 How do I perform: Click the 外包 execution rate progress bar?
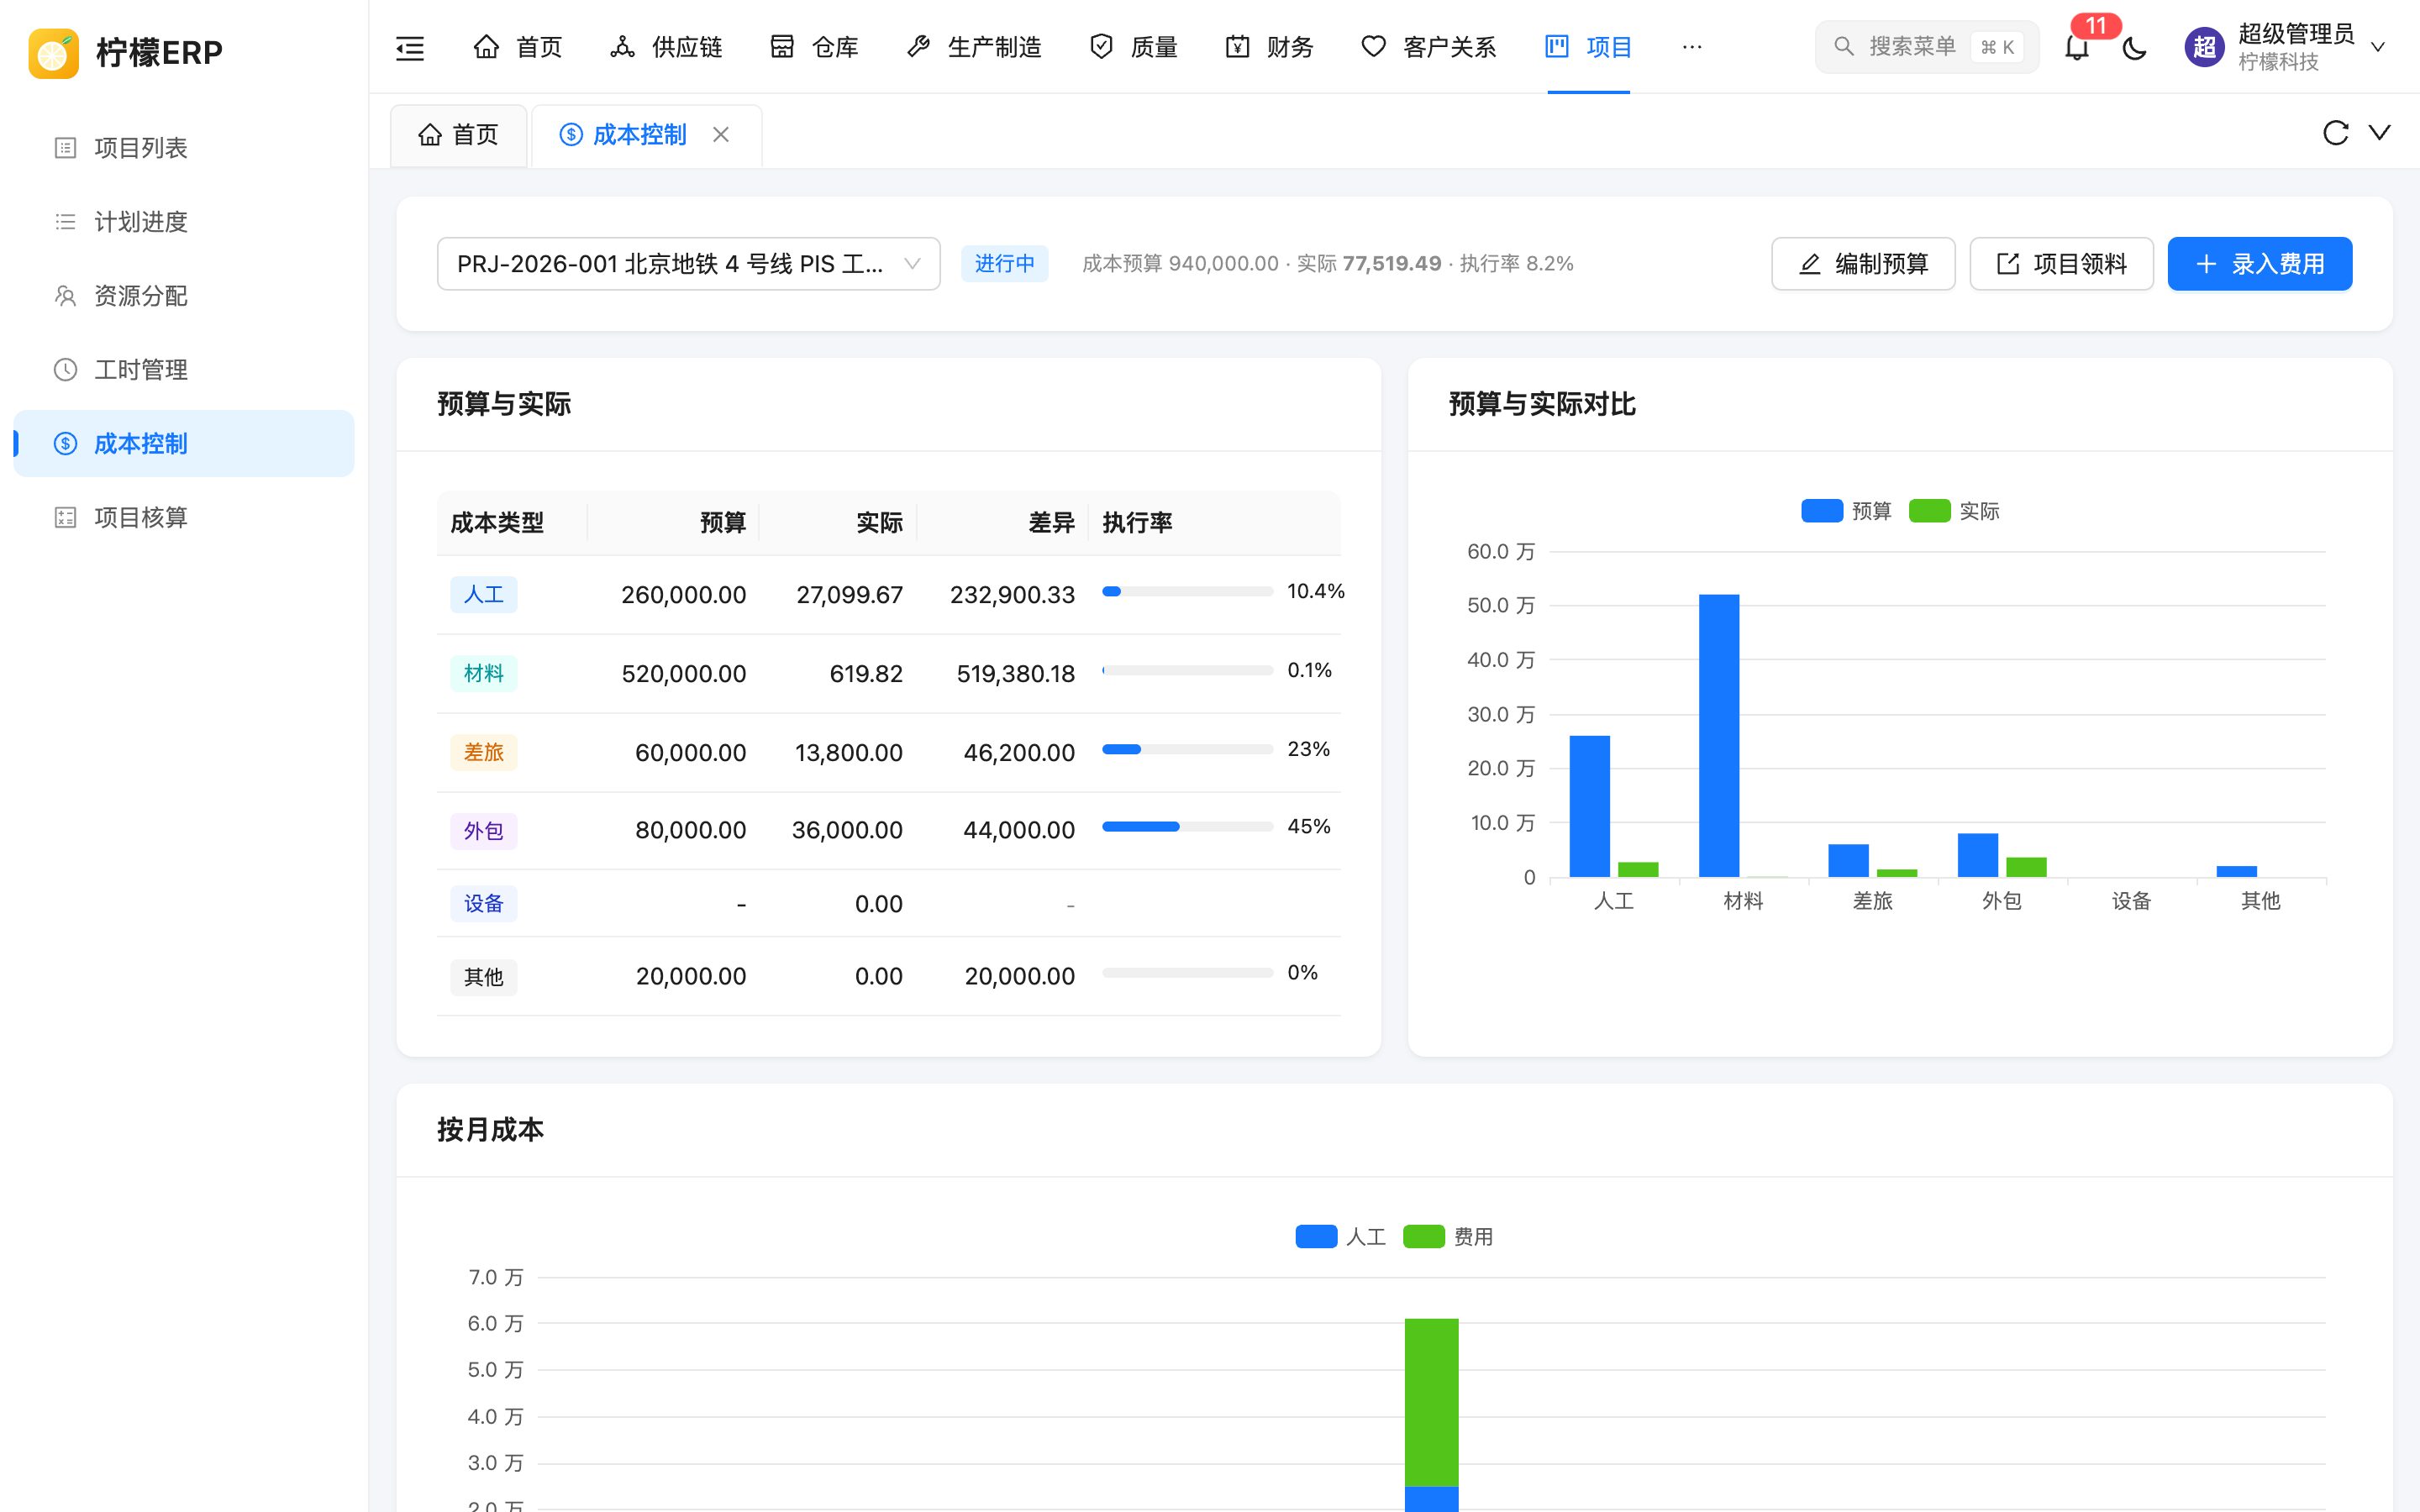tap(1187, 827)
